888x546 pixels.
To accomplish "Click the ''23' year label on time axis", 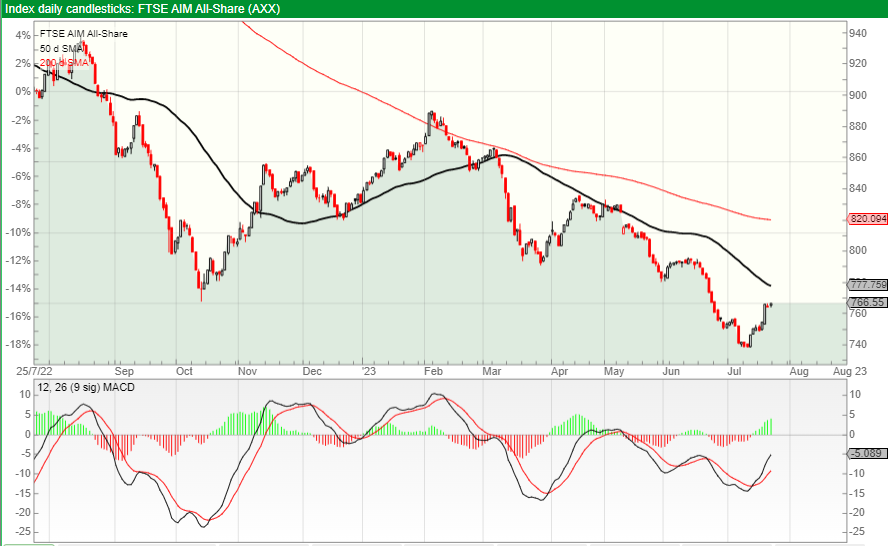I will [369, 371].
